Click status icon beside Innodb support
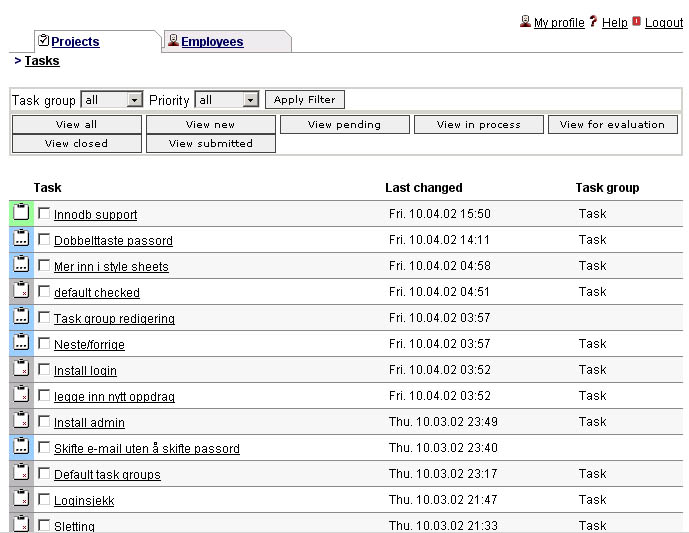This screenshot has width=689, height=533. (x=21, y=212)
